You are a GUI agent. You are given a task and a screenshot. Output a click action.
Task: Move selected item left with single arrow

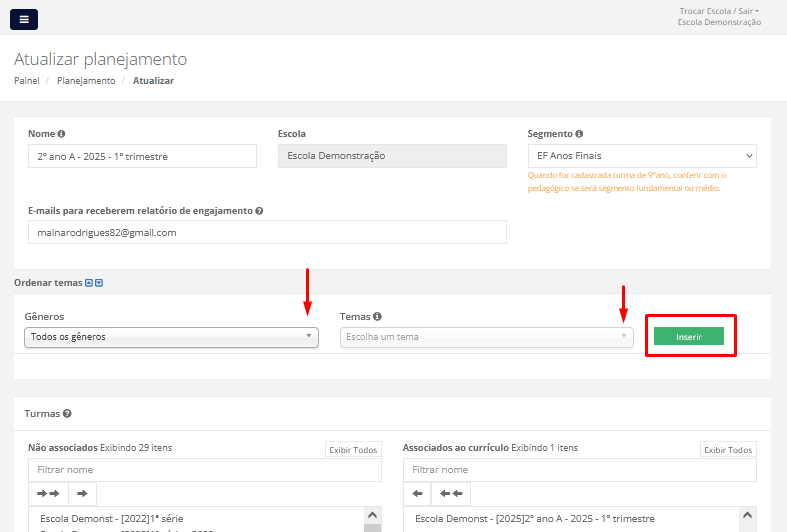417,494
